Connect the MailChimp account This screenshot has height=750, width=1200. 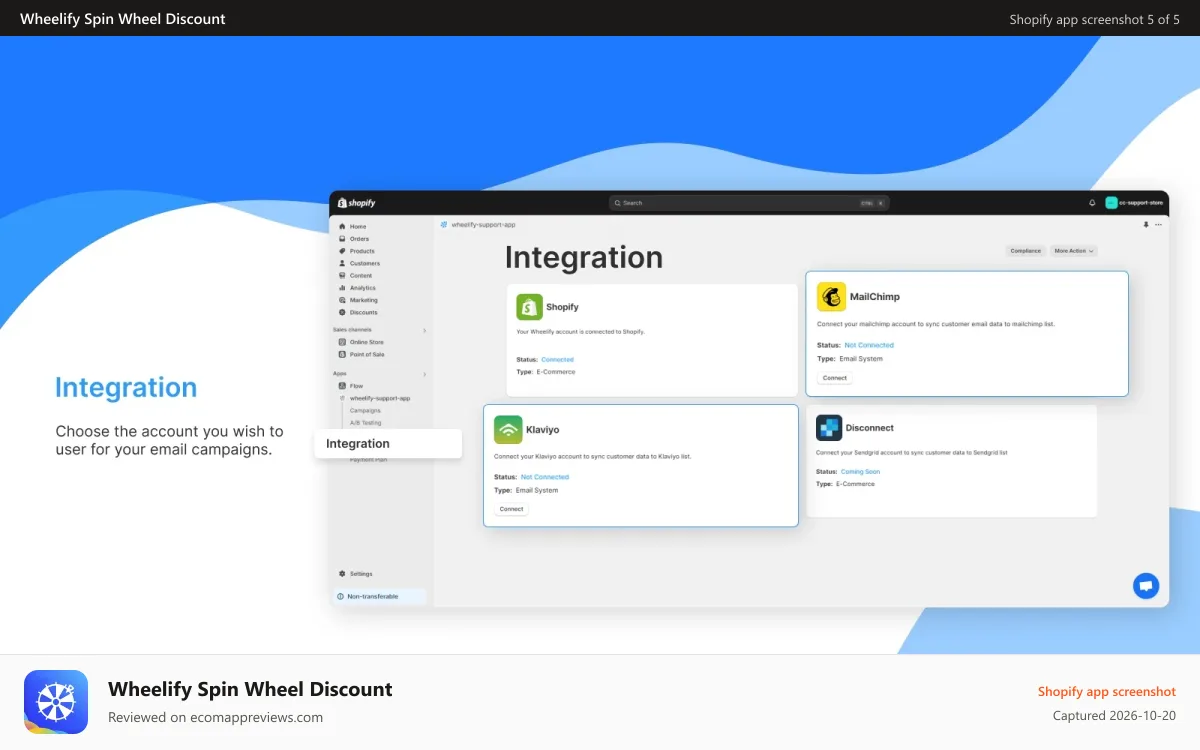click(835, 378)
